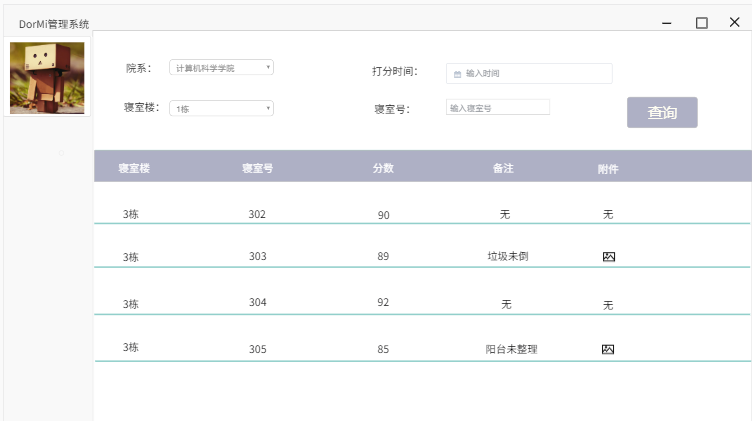Maximize the DorMi window
This screenshot has width=752, height=421.
point(702,23)
